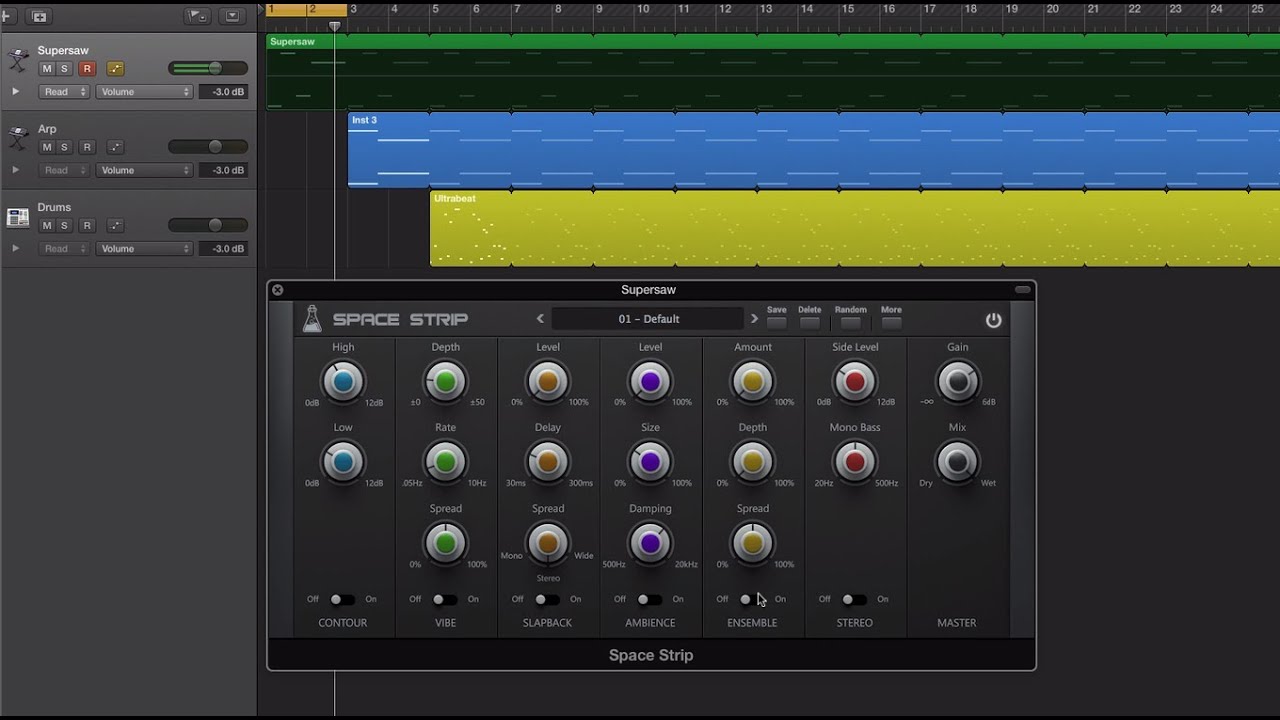Image resolution: width=1280 pixels, height=720 pixels.
Task: Toggle automation button on Drums track
Action: (x=115, y=226)
